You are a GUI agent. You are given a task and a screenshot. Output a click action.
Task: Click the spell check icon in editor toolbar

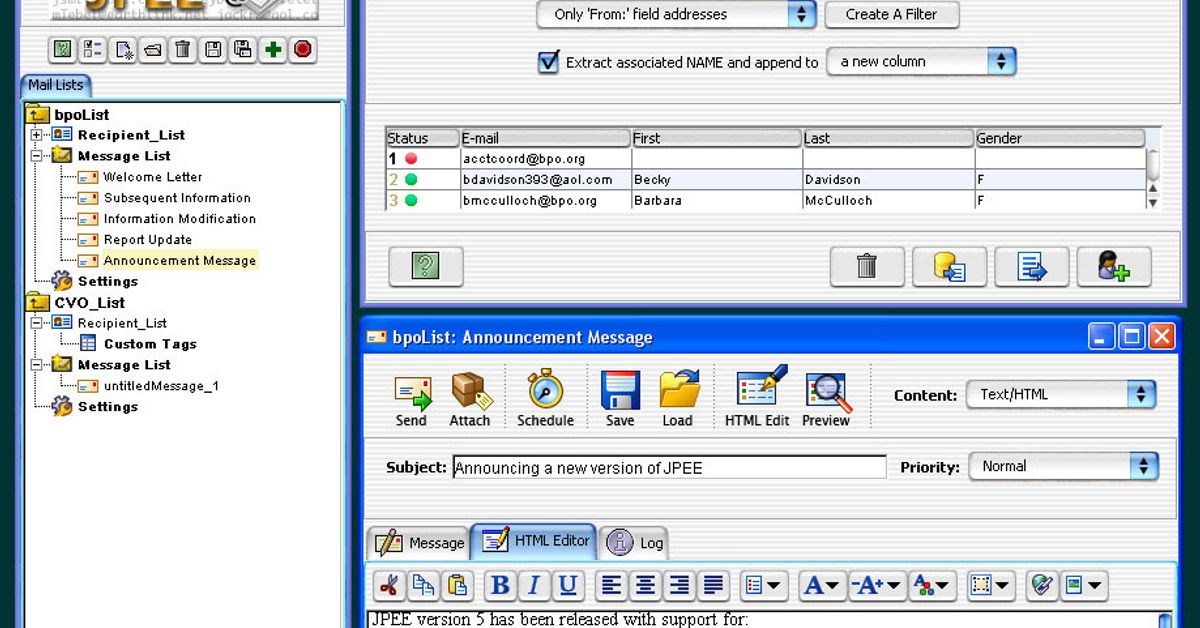tap(1041, 585)
